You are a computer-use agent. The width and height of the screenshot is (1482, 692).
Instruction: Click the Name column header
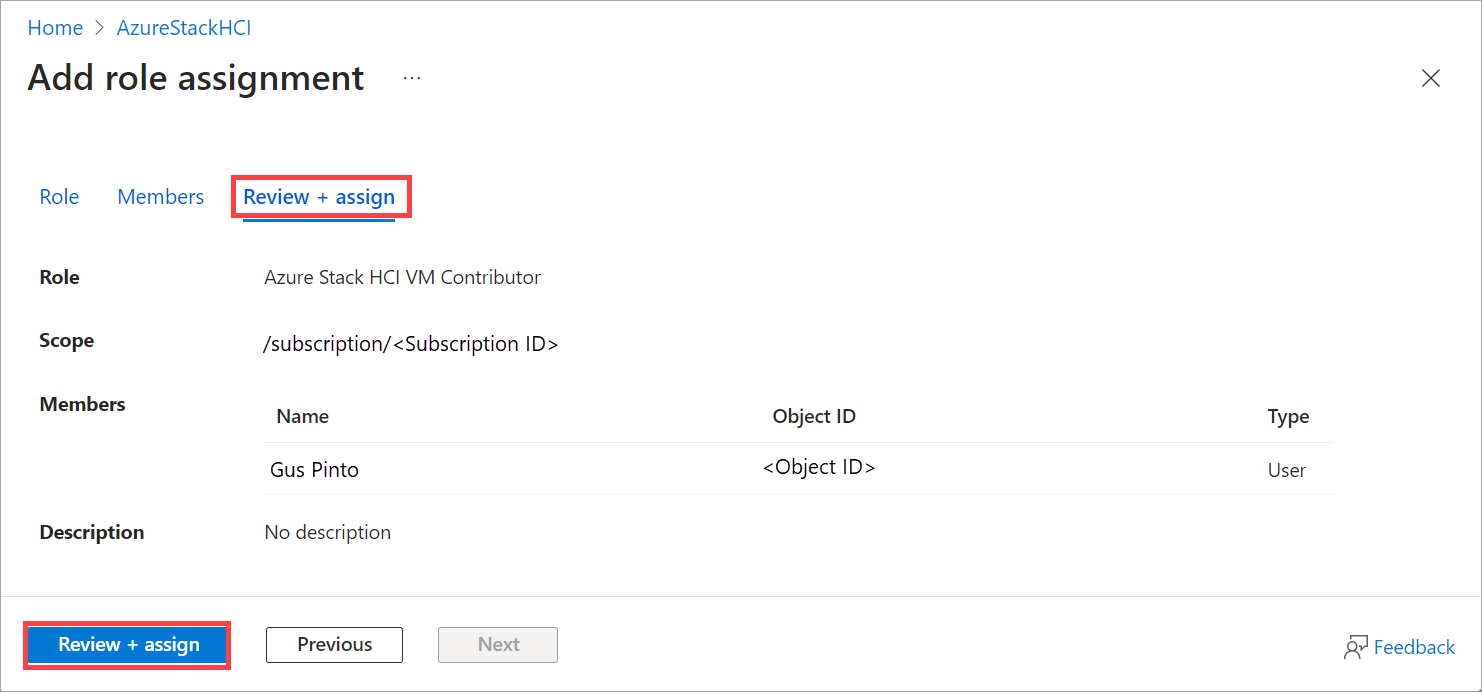[x=303, y=416]
